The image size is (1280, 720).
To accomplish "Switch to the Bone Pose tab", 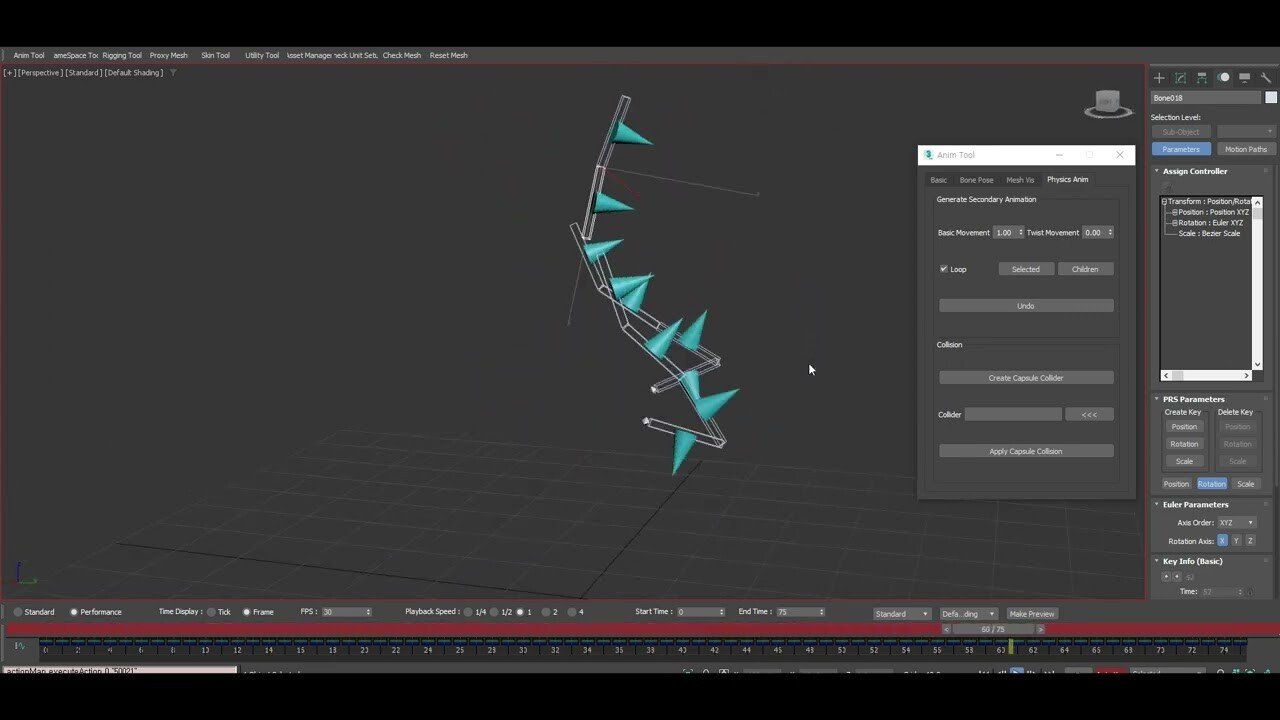I will pos(976,179).
